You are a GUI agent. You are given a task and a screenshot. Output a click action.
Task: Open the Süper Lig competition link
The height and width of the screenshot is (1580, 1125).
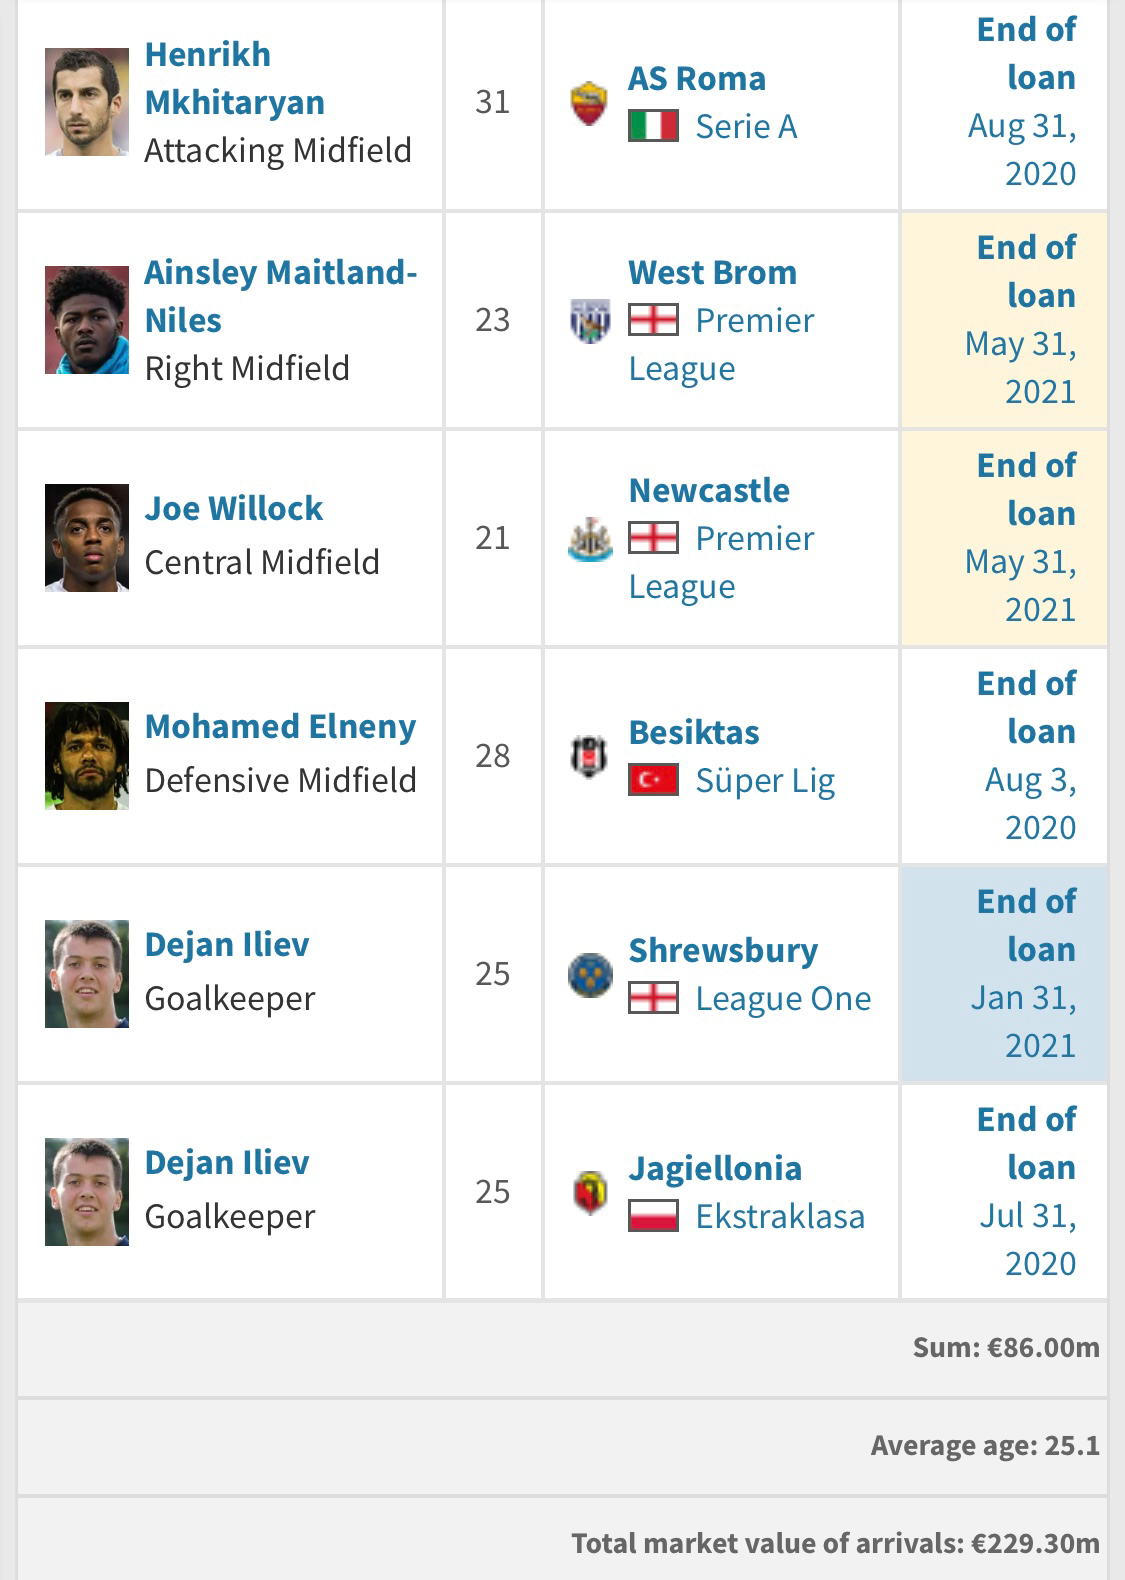[765, 781]
